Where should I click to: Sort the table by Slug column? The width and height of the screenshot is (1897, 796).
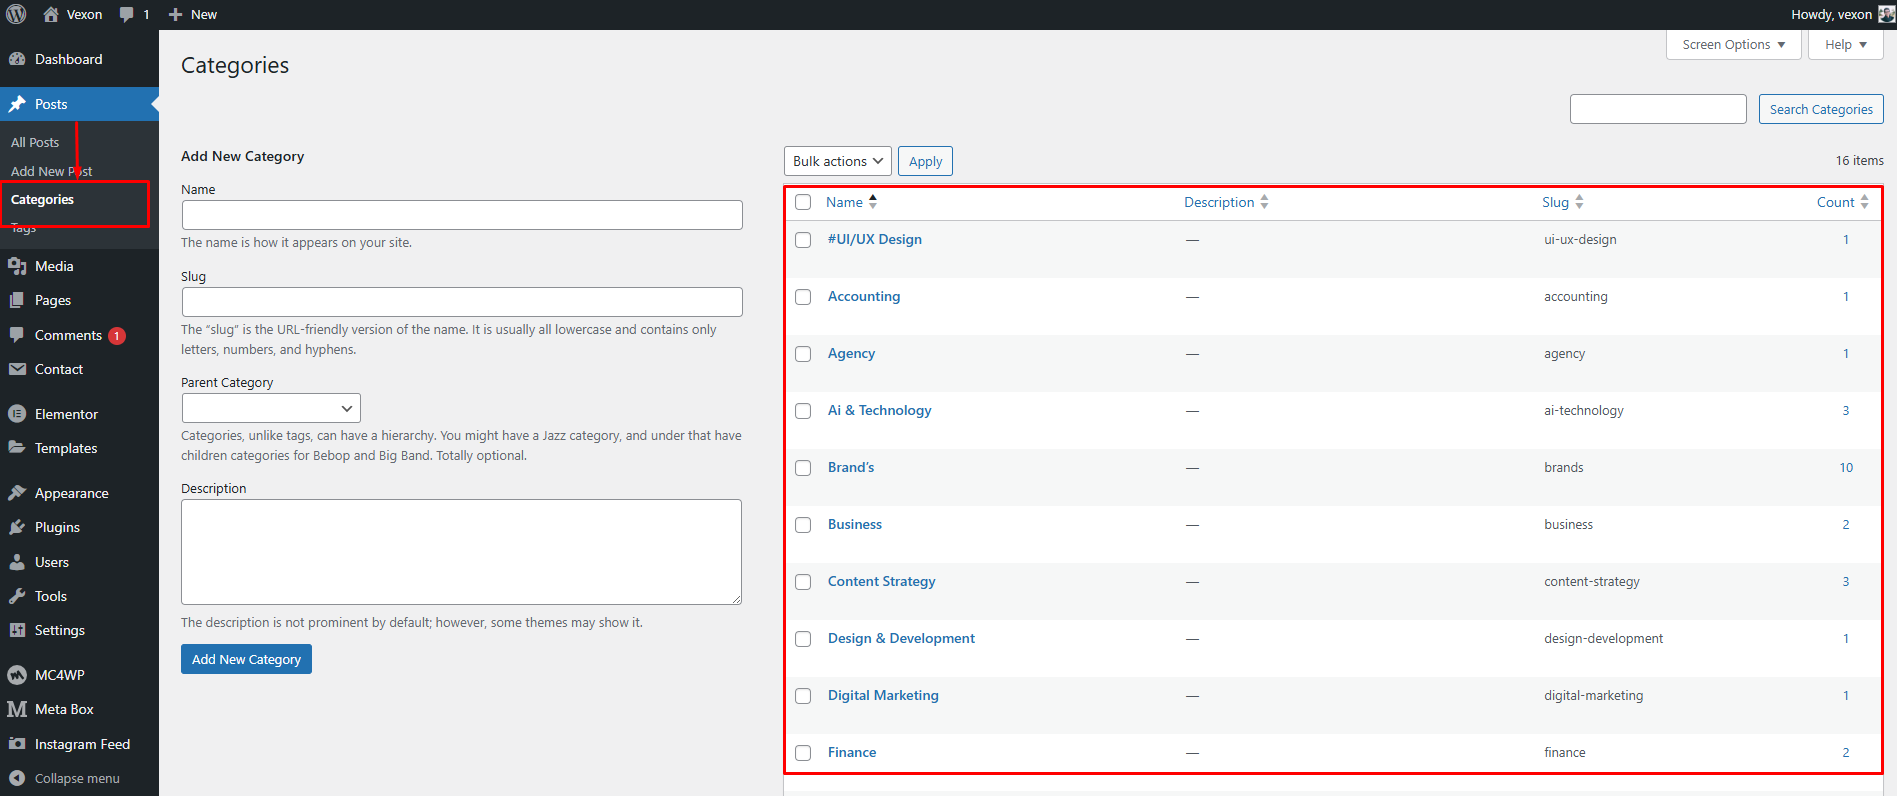(1563, 202)
